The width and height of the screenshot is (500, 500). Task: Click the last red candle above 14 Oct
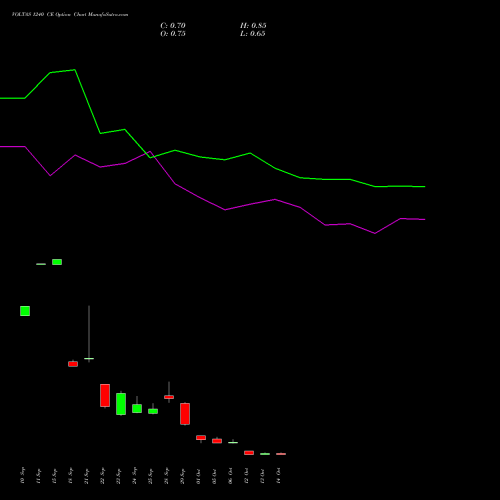point(281,454)
